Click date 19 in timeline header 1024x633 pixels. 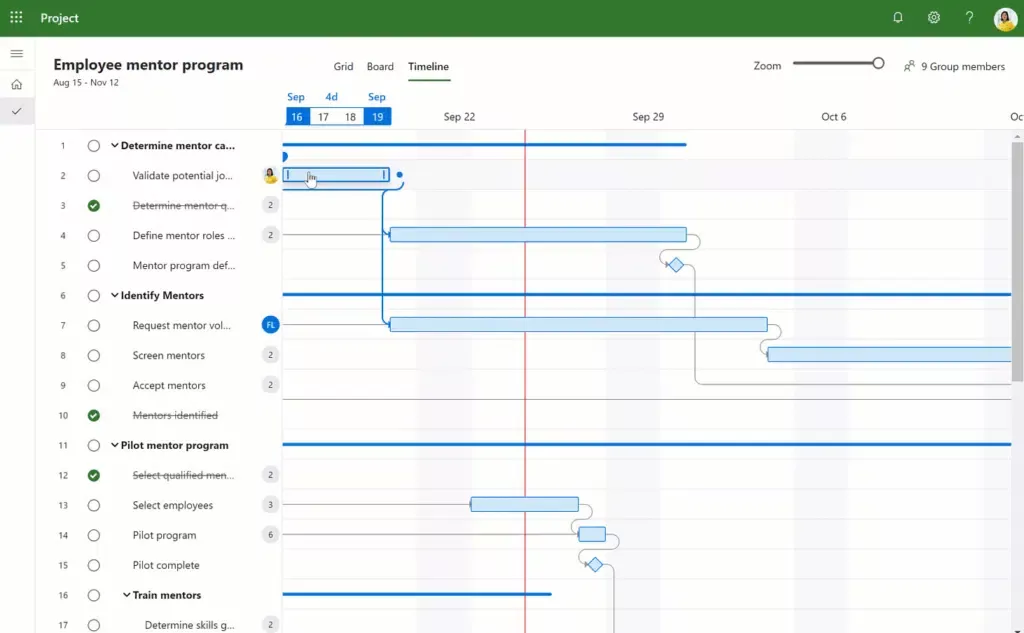click(x=377, y=117)
